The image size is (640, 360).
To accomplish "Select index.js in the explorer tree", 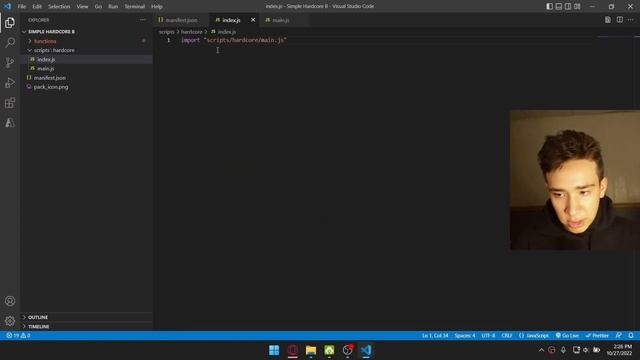I will pyautogui.click(x=87, y=60).
